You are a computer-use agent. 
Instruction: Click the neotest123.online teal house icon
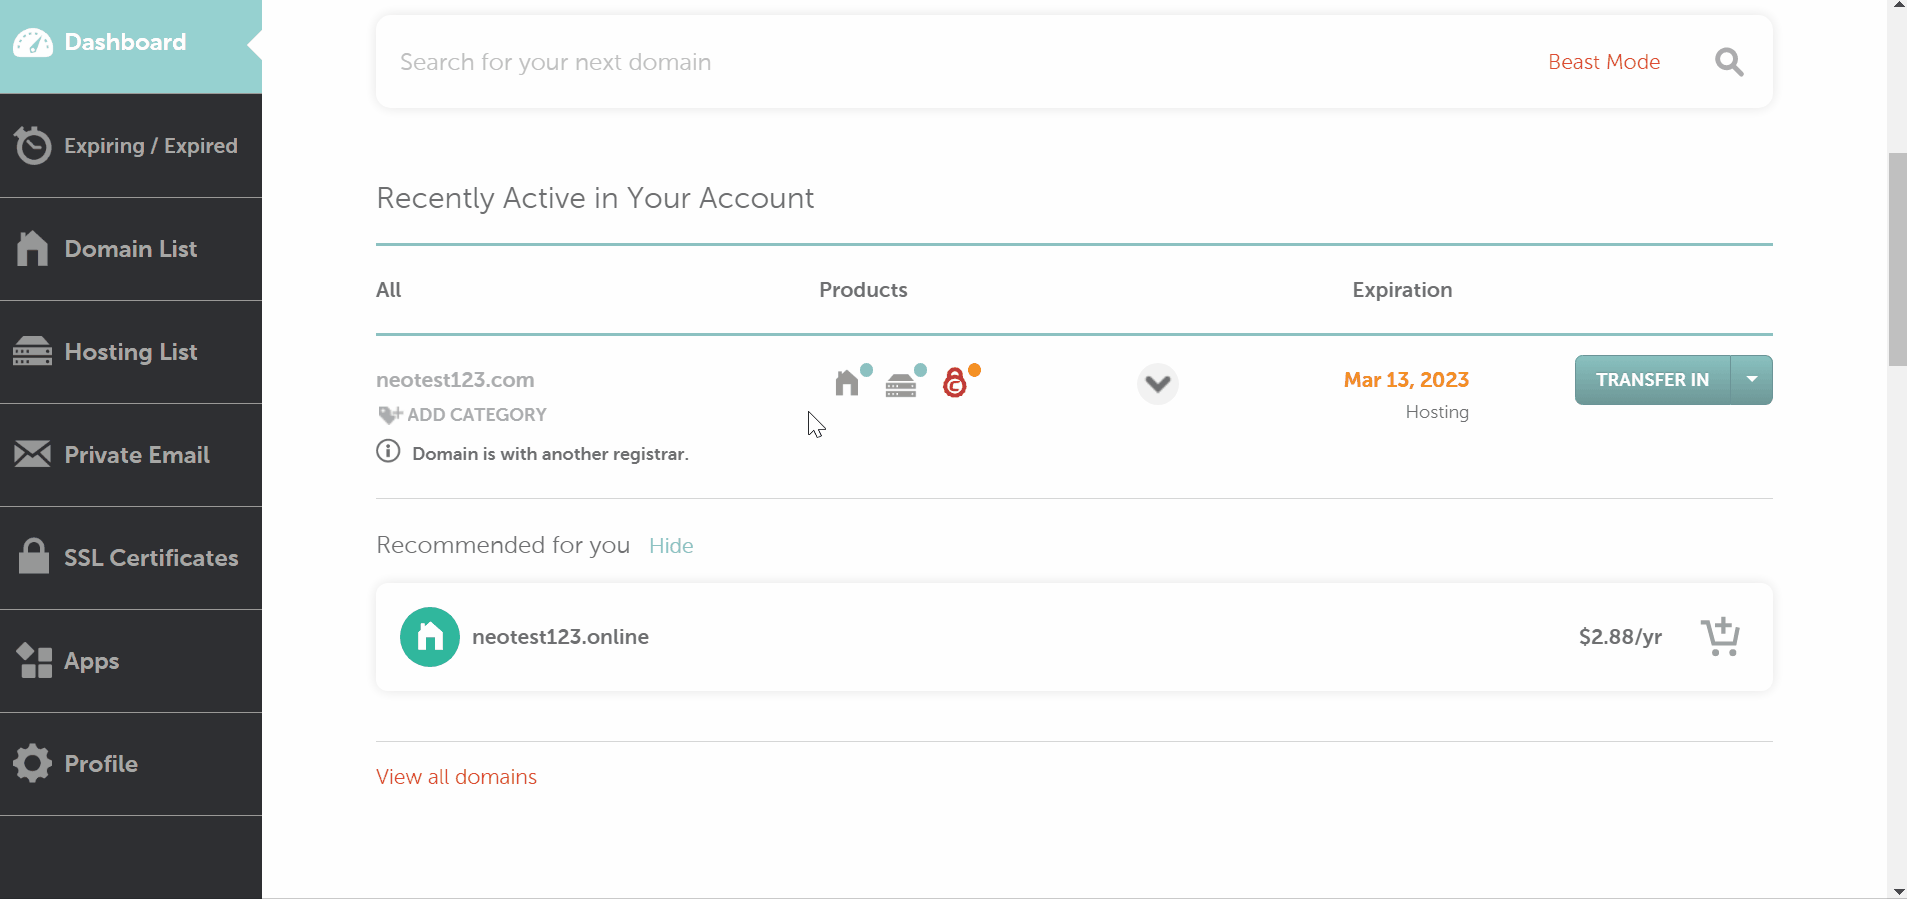(x=430, y=637)
